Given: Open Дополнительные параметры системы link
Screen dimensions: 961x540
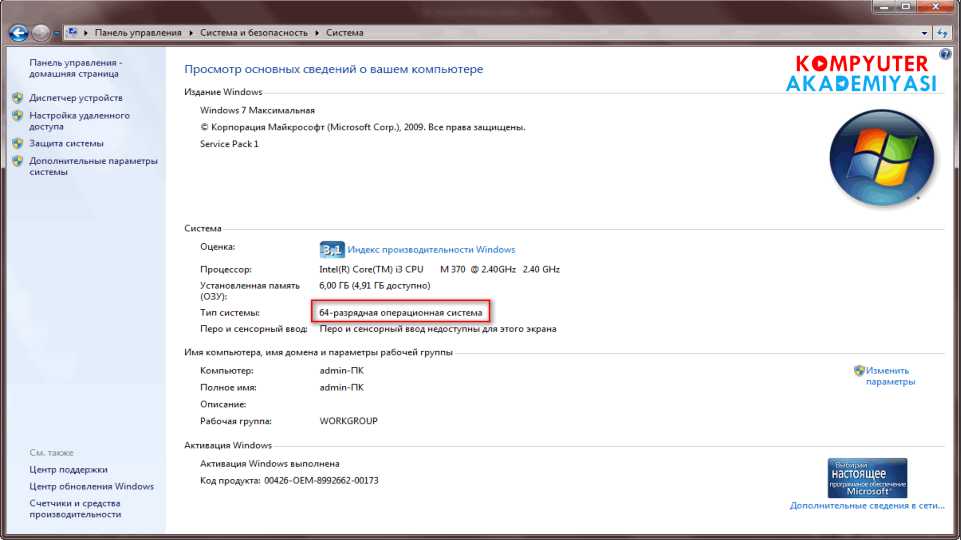Looking at the screenshot, I should [93, 166].
